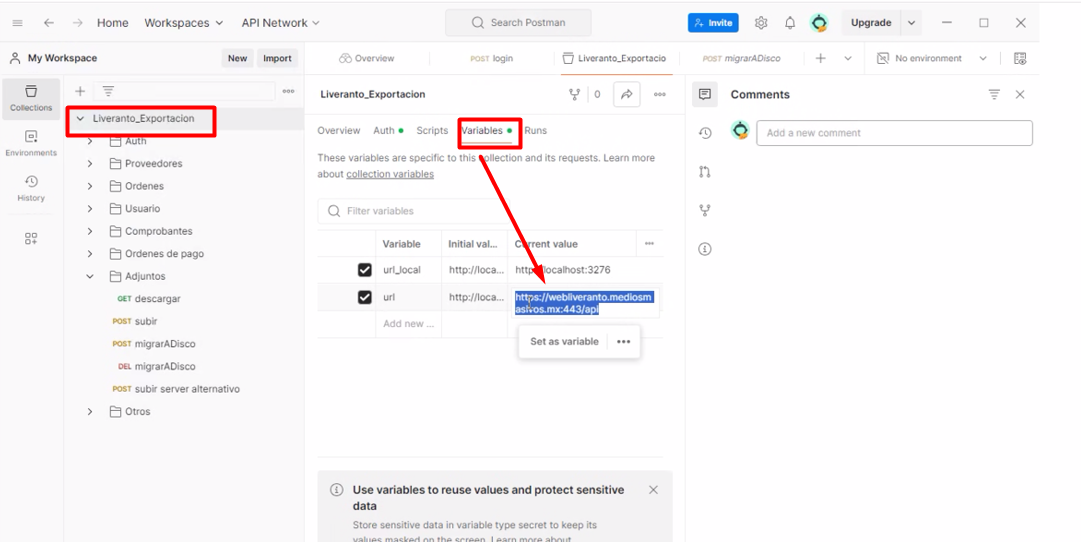This screenshot has width=1081, height=542.
Task: Select the Comments icon in right sidebar
Action: pyautogui.click(x=705, y=94)
